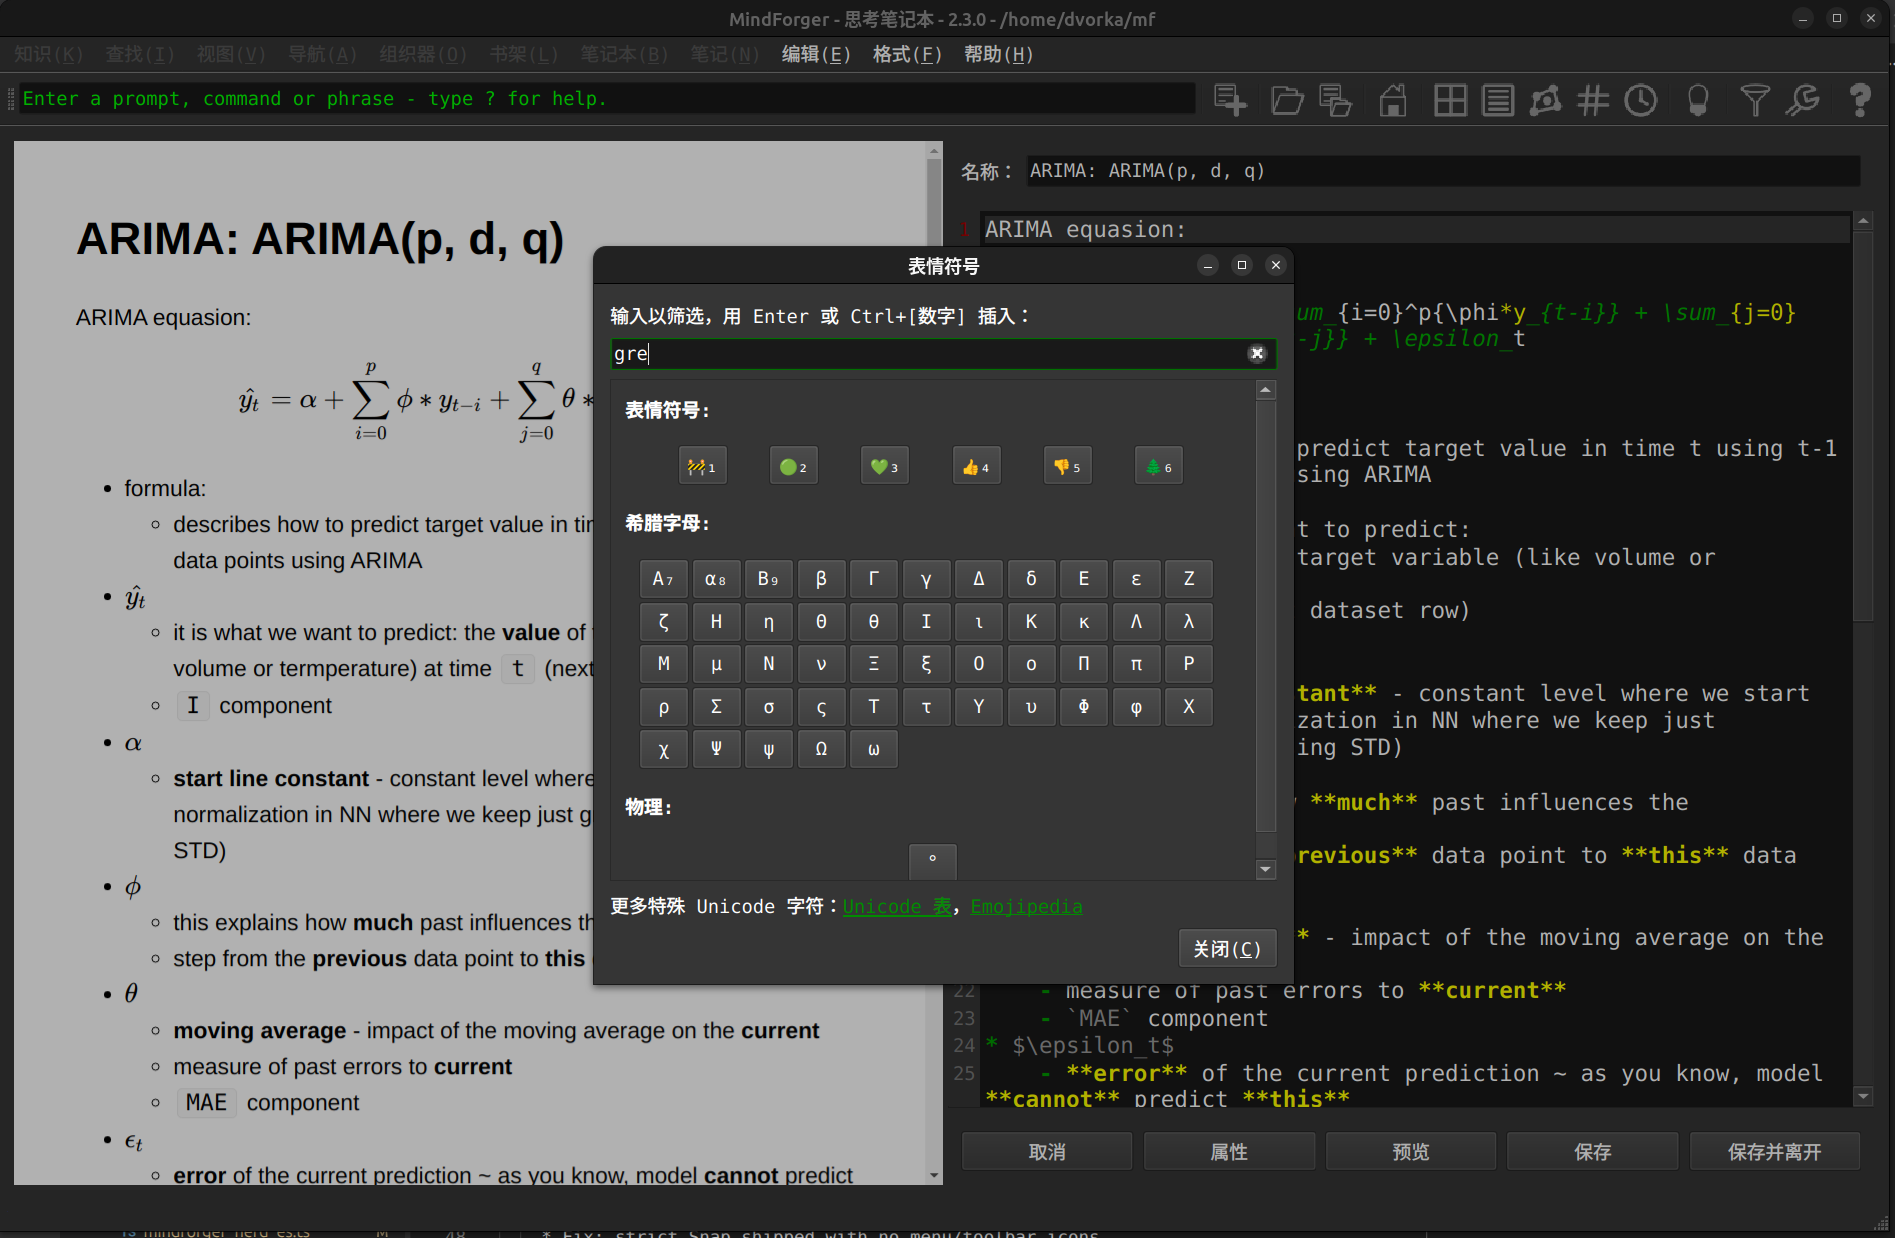Click the 取消 button
The image size is (1895, 1238).
[1046, 1151]
